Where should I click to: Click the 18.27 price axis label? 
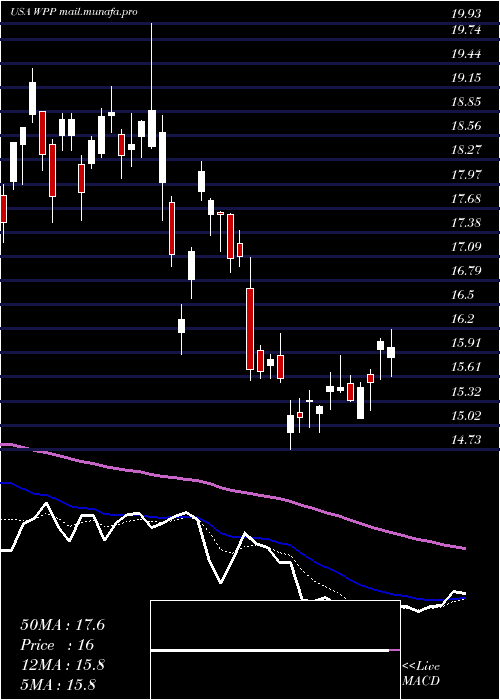tap(466, 150)
